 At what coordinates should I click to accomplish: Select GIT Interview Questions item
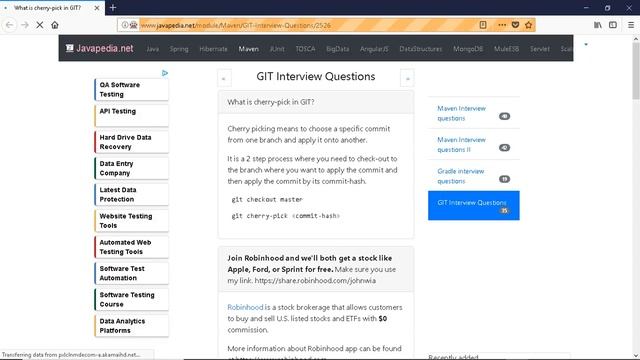coord(474,205)
